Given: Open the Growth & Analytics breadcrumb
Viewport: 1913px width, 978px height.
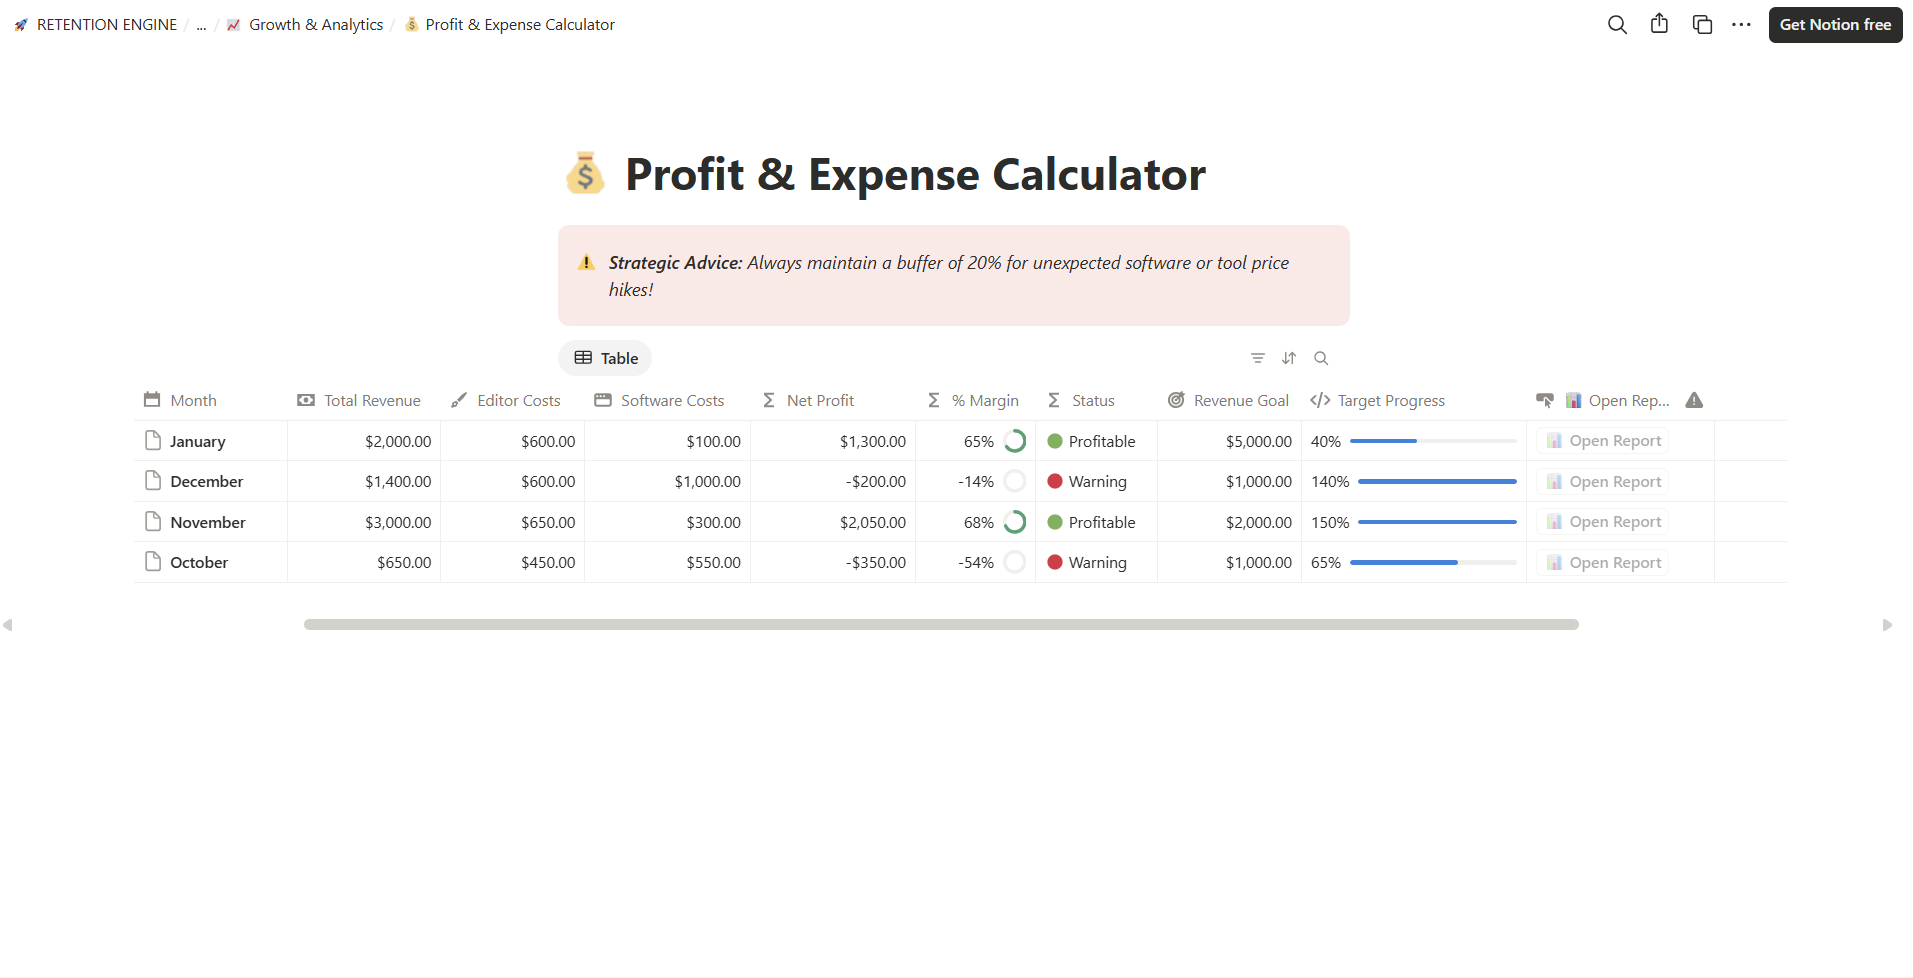Looking at the screenshot, I should pos(305,25).
